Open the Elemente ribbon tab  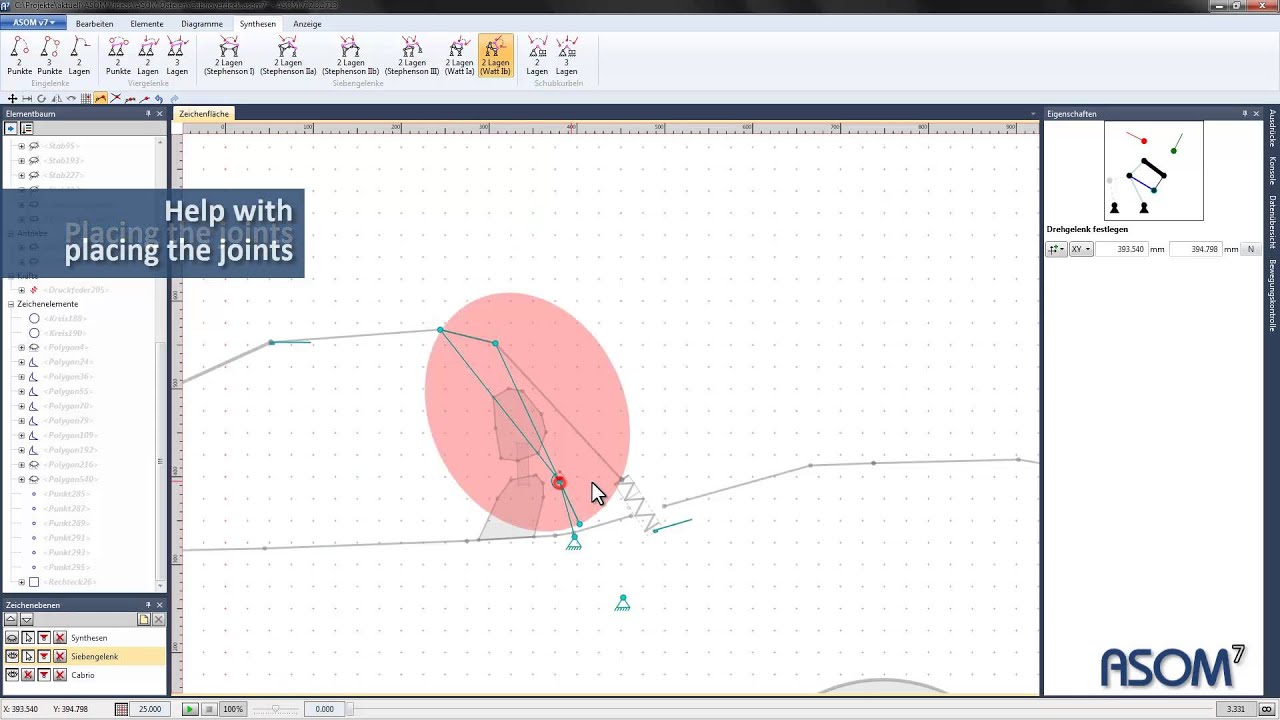(x=147, y=23)
